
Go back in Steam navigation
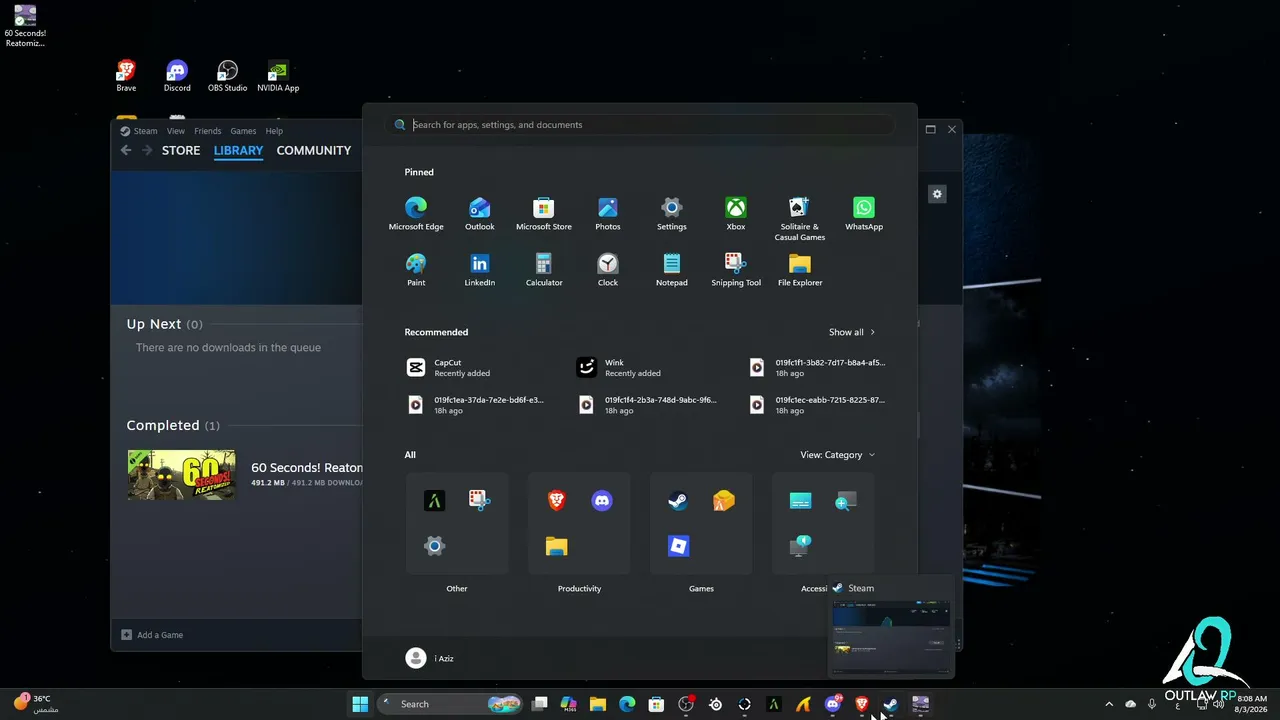click(x=126, y=151)
